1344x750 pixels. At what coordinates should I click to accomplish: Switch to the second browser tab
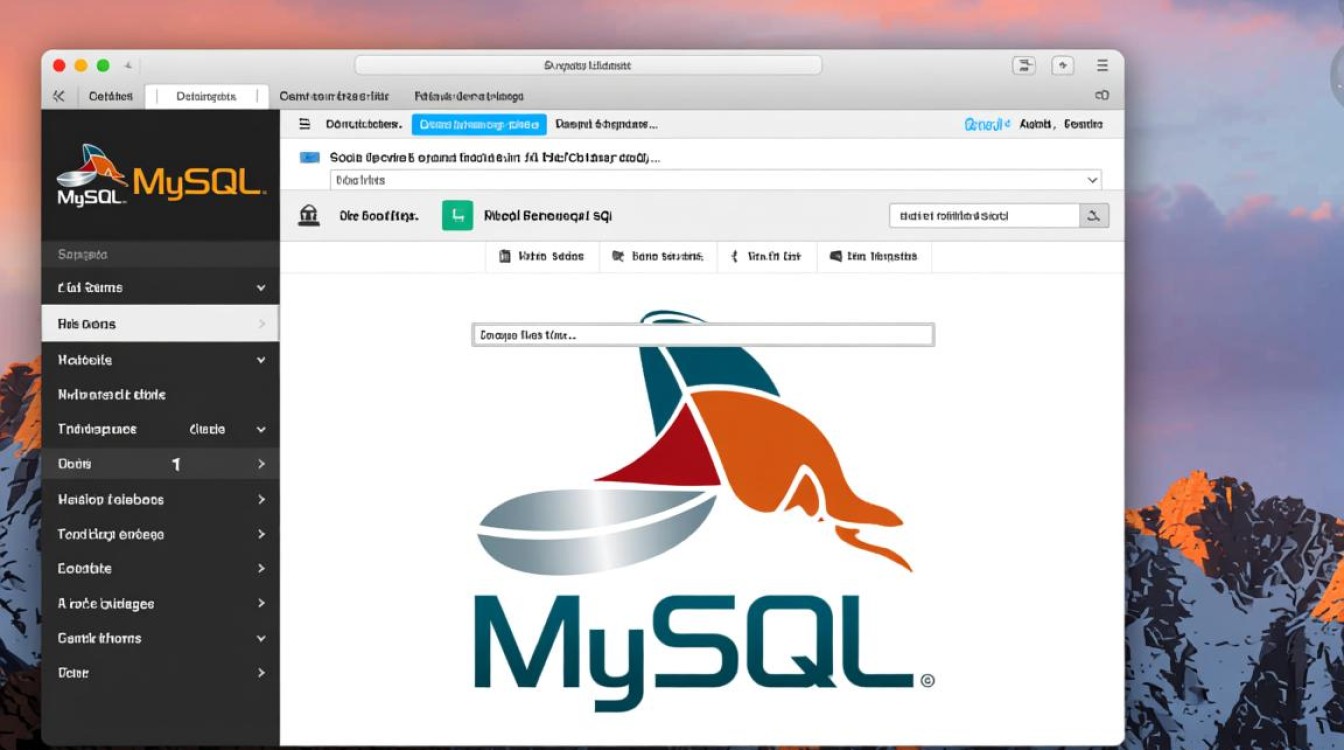click(208, 95)
